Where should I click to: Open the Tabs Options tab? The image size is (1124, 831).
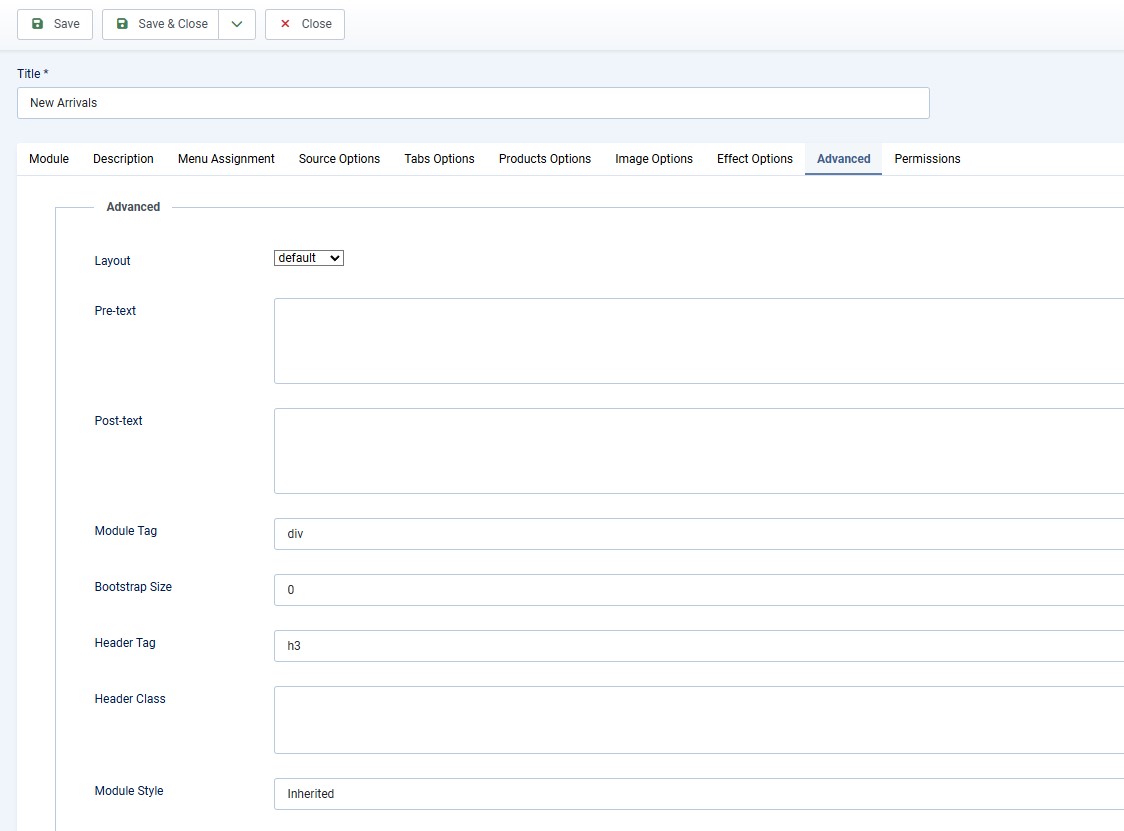point(439,159)
